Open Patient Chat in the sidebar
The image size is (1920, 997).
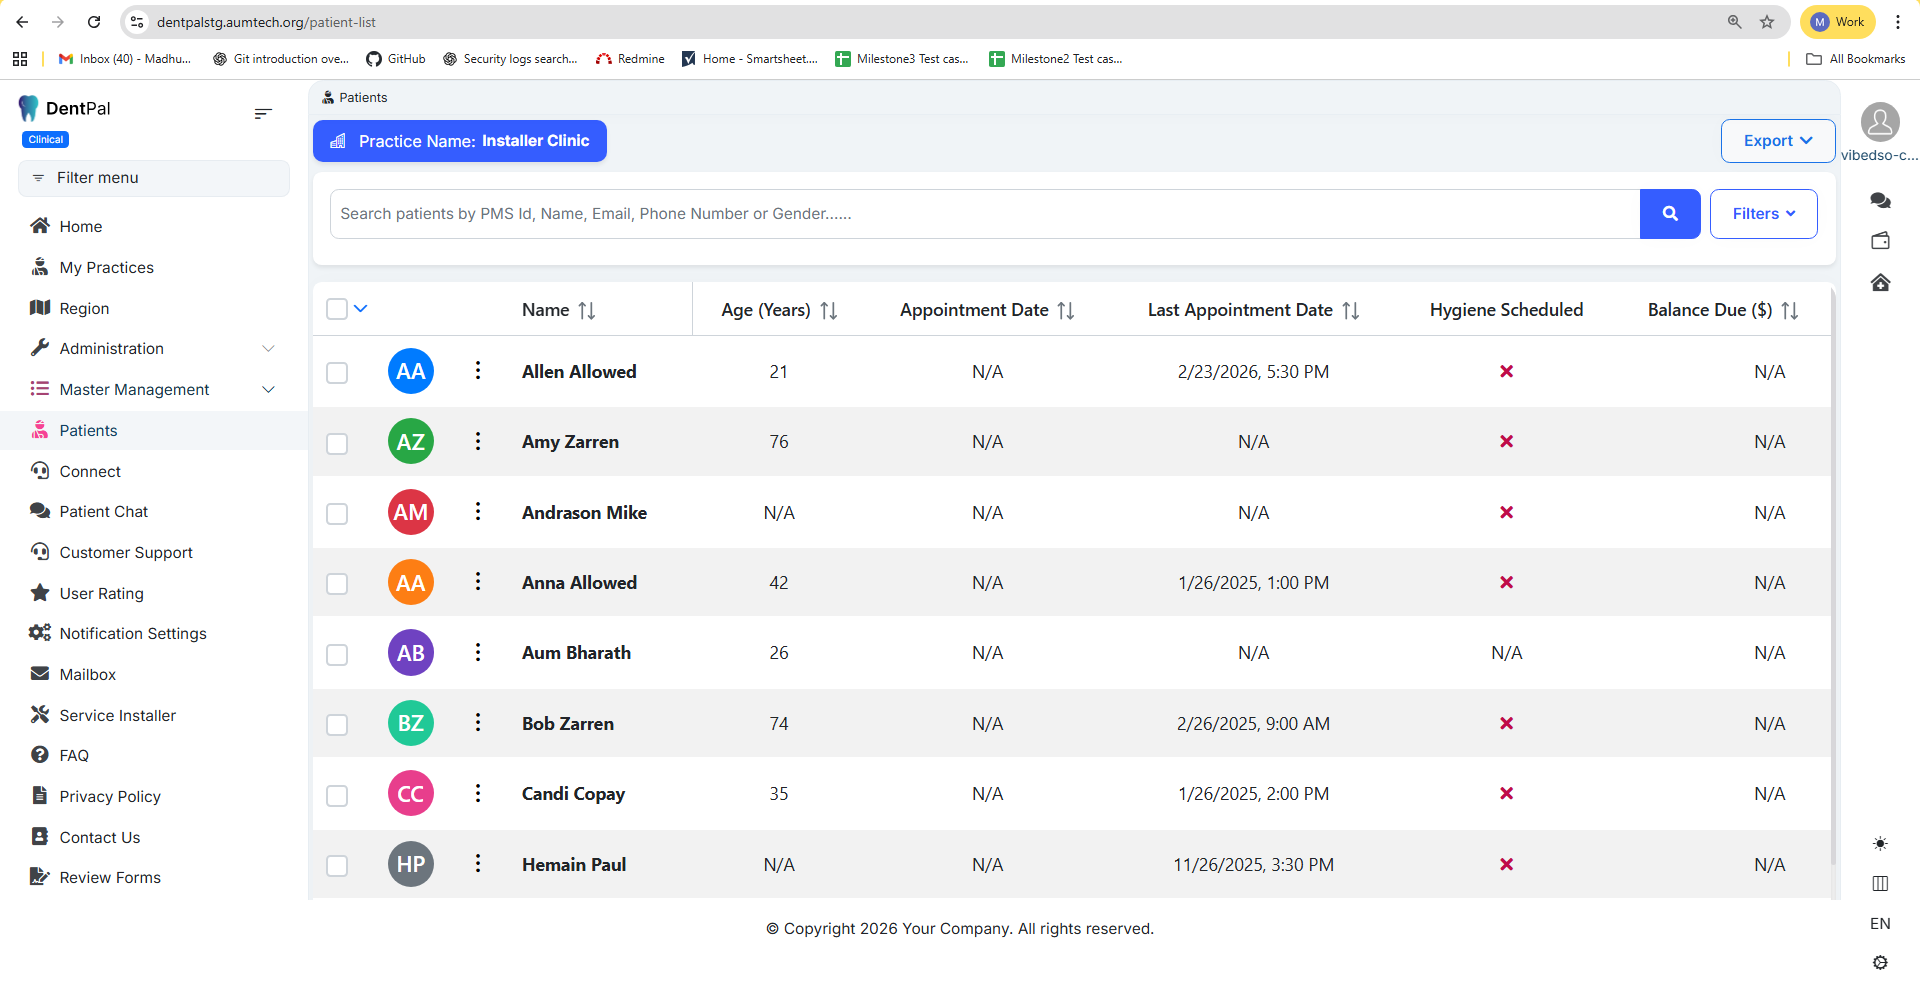[x=103, y=512]
